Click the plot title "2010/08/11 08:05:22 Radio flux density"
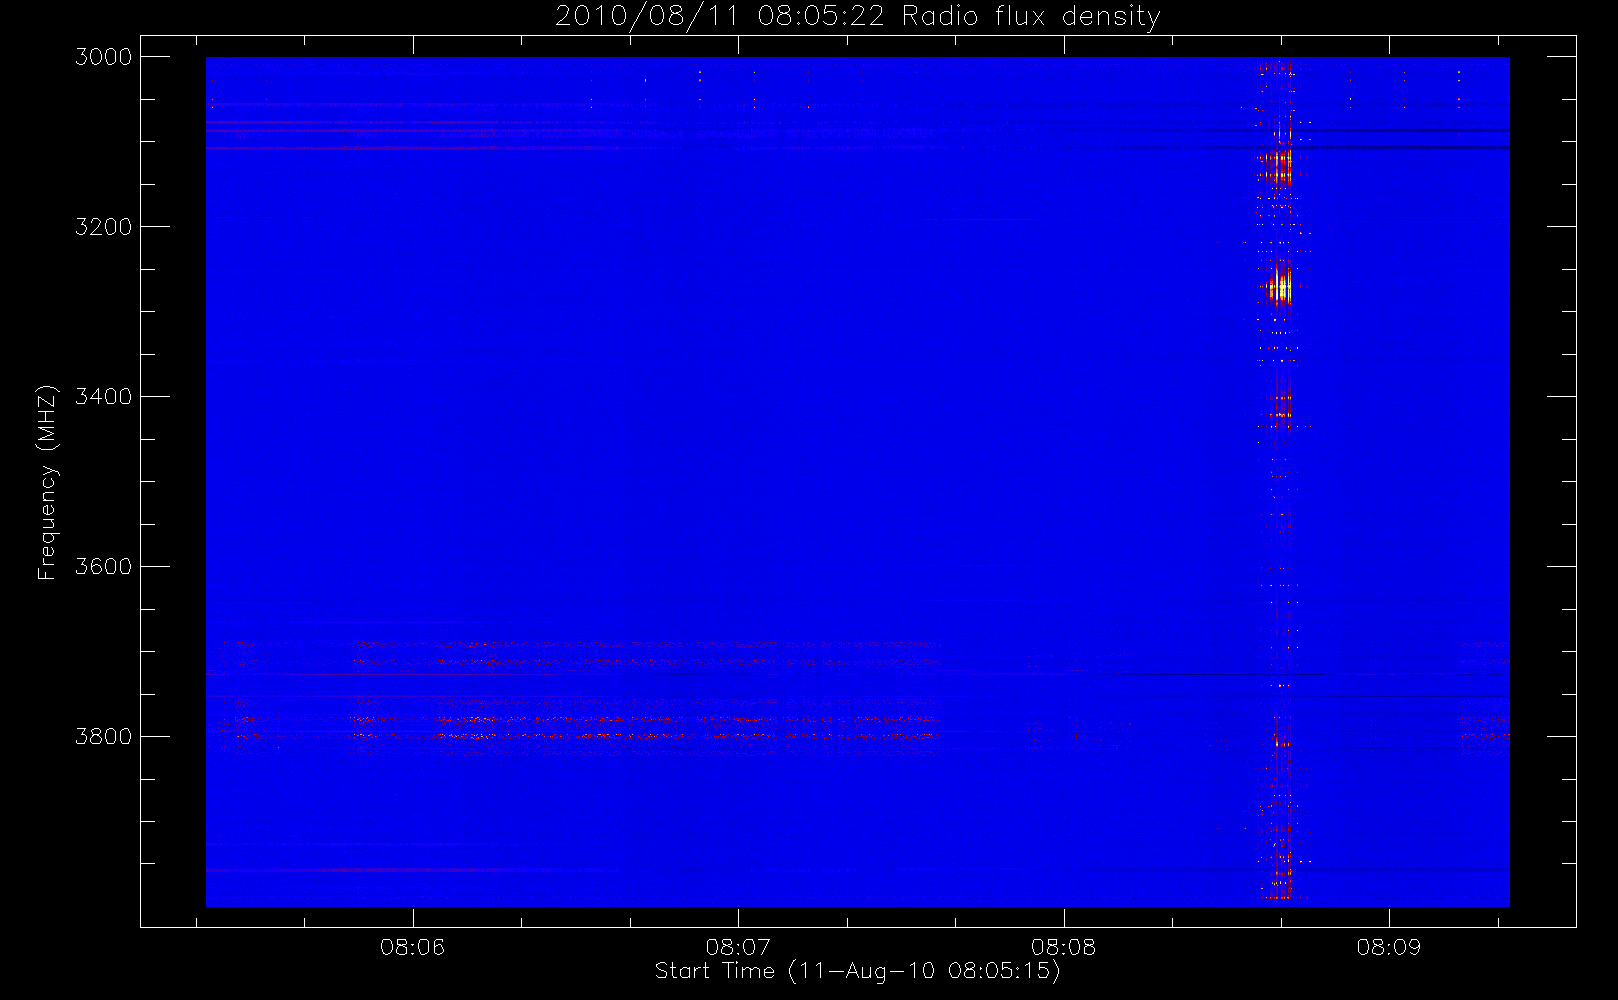 pos(858,17)
